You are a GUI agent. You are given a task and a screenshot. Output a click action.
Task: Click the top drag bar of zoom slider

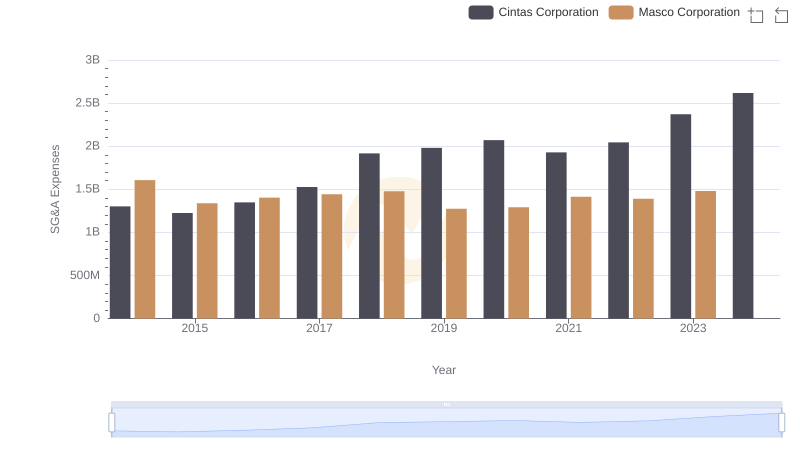pyautogui.click(x=446, y=404)
